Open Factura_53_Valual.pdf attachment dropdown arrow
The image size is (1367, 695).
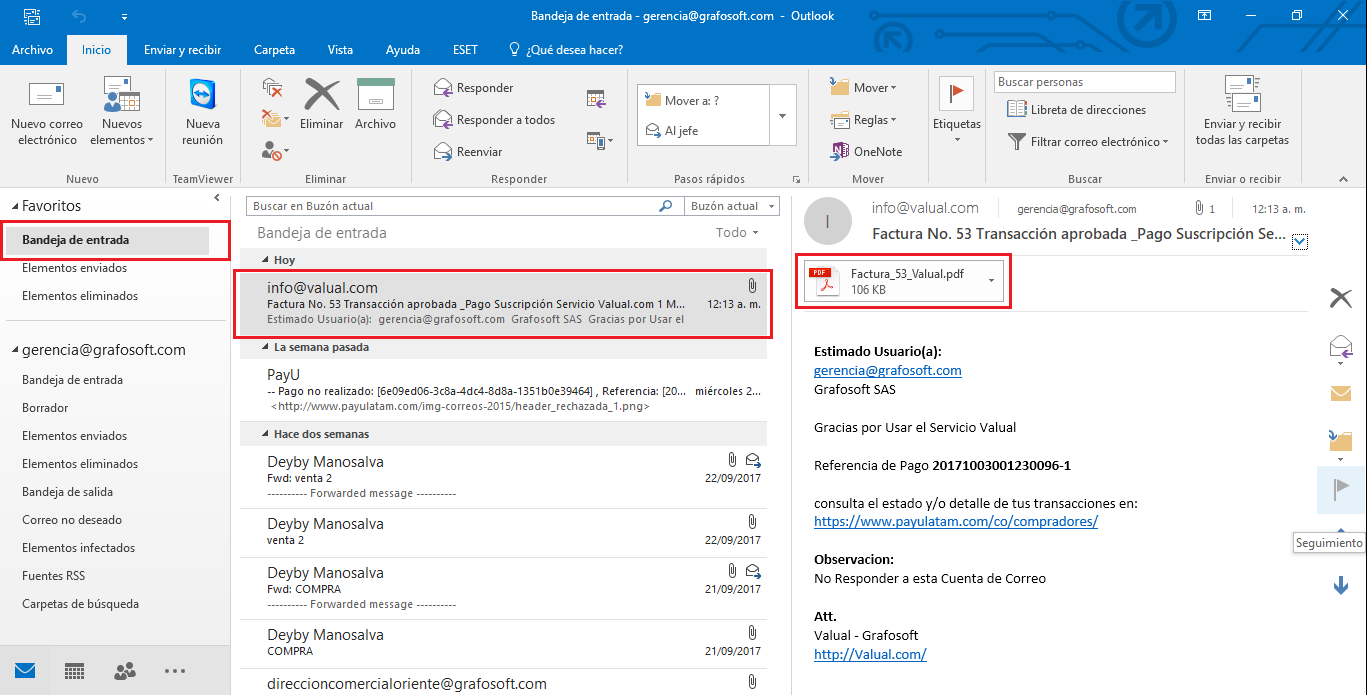click(x=991, y=281)
